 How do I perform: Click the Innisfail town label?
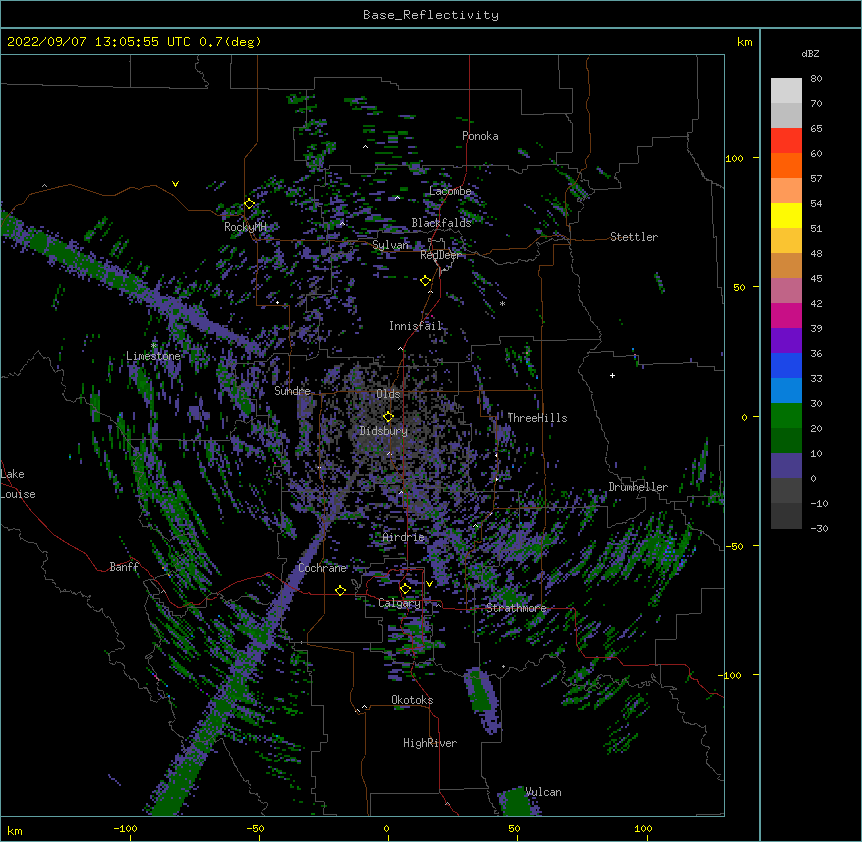point(416,326)
